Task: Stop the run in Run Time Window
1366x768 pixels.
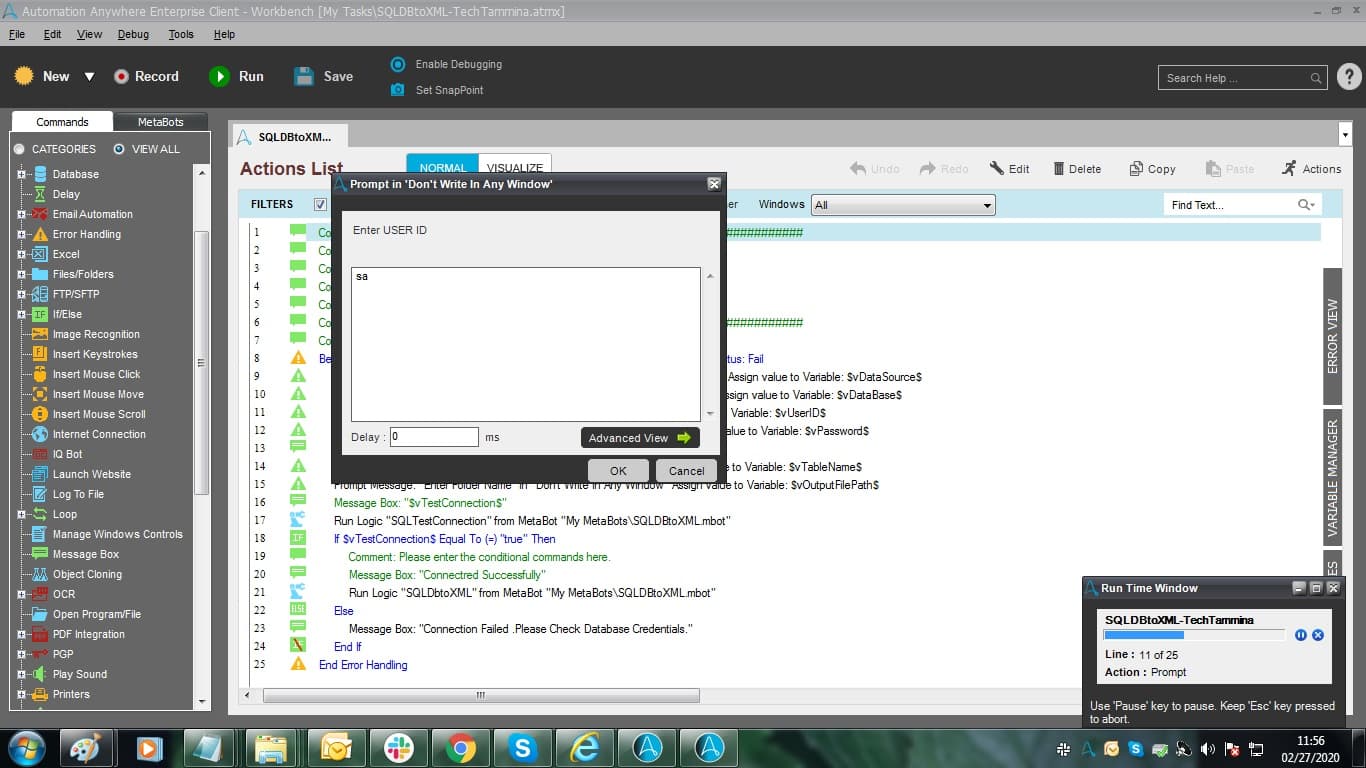Action: tap(1318, 635)
